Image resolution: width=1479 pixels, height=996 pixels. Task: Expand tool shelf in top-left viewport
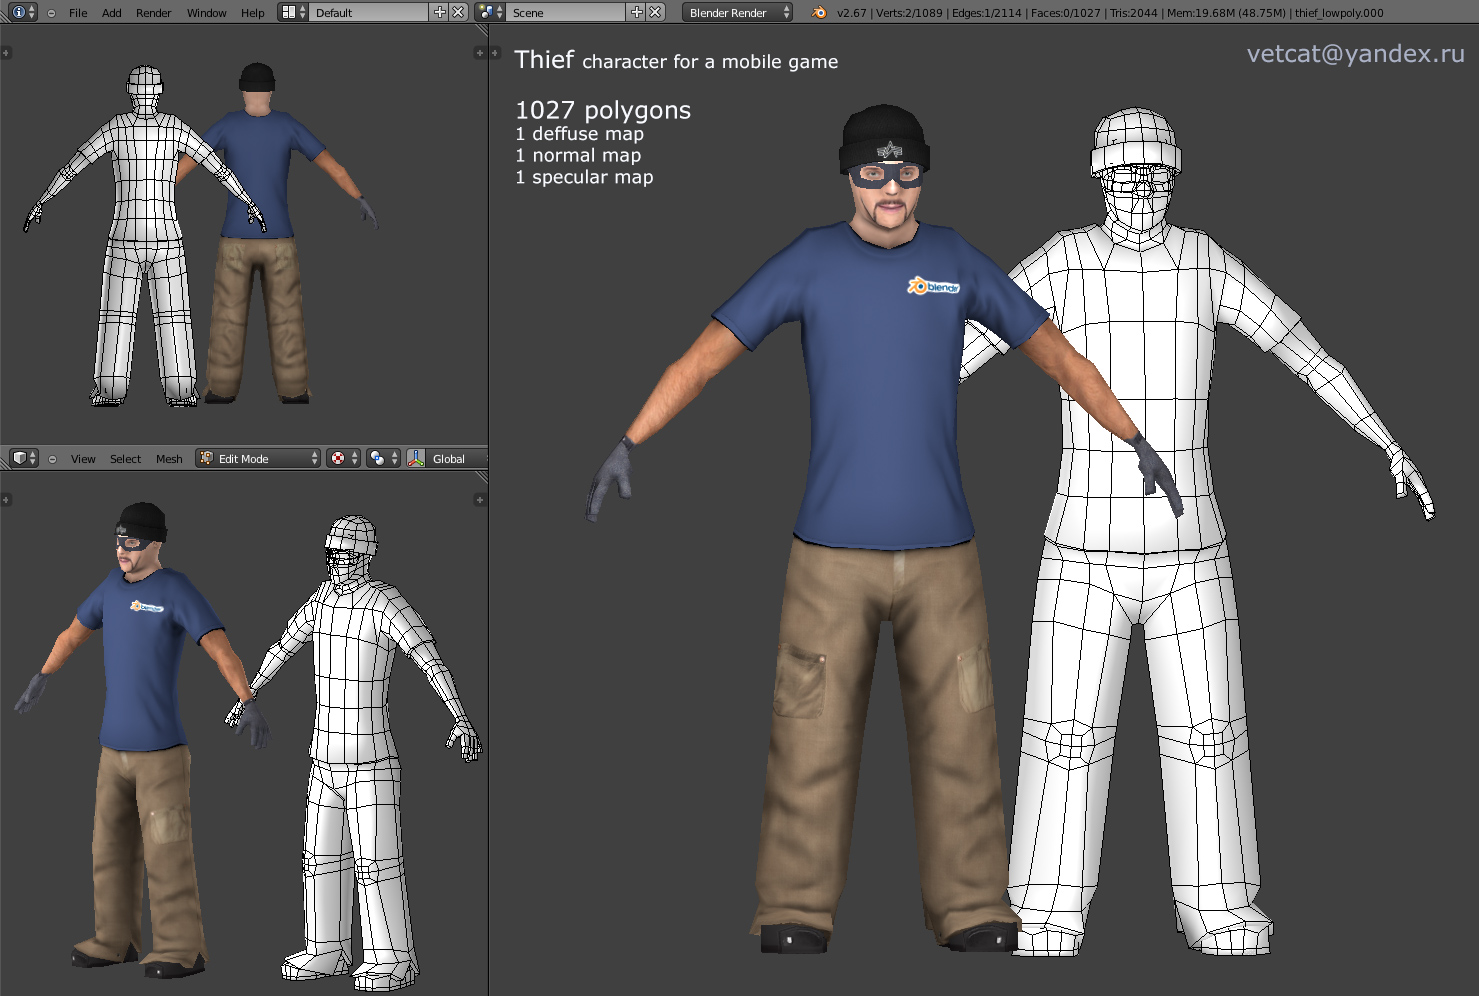coord(6,53)
